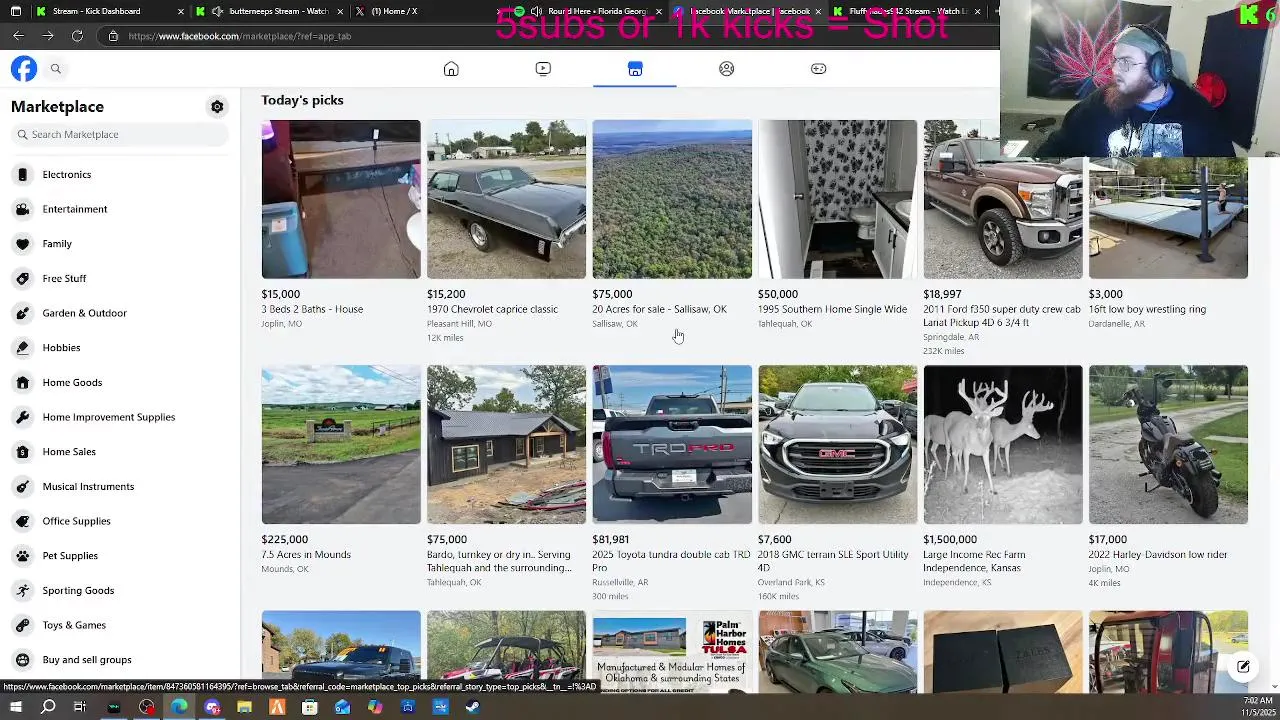Open 3 Beds 2 Baths House listing title

coord(312,309)
